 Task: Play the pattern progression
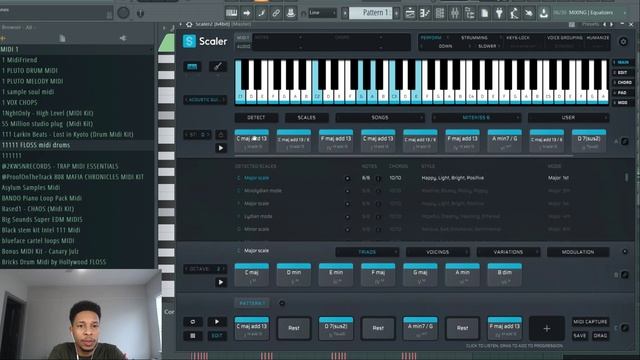point(217,322)
